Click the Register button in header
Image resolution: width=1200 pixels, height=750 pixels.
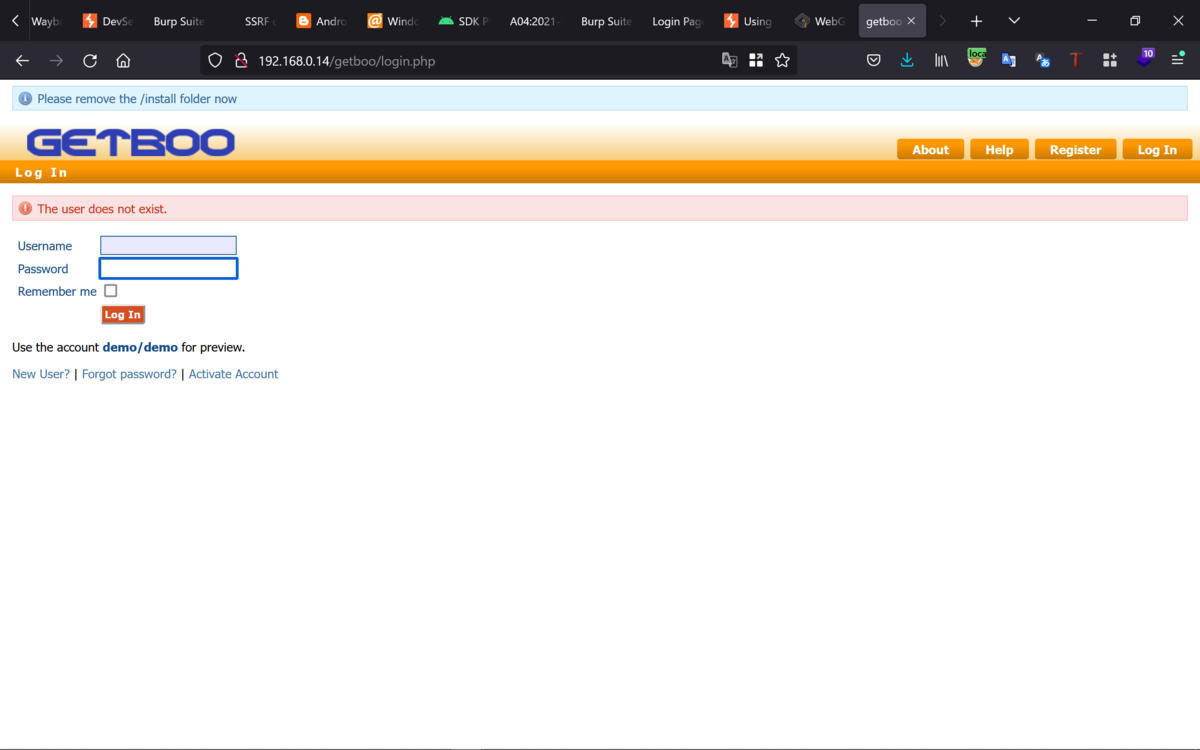[1075, 150]
